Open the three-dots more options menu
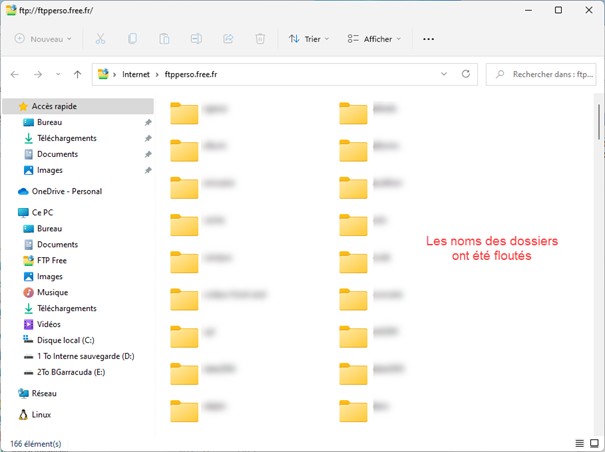 pos(428,39)
